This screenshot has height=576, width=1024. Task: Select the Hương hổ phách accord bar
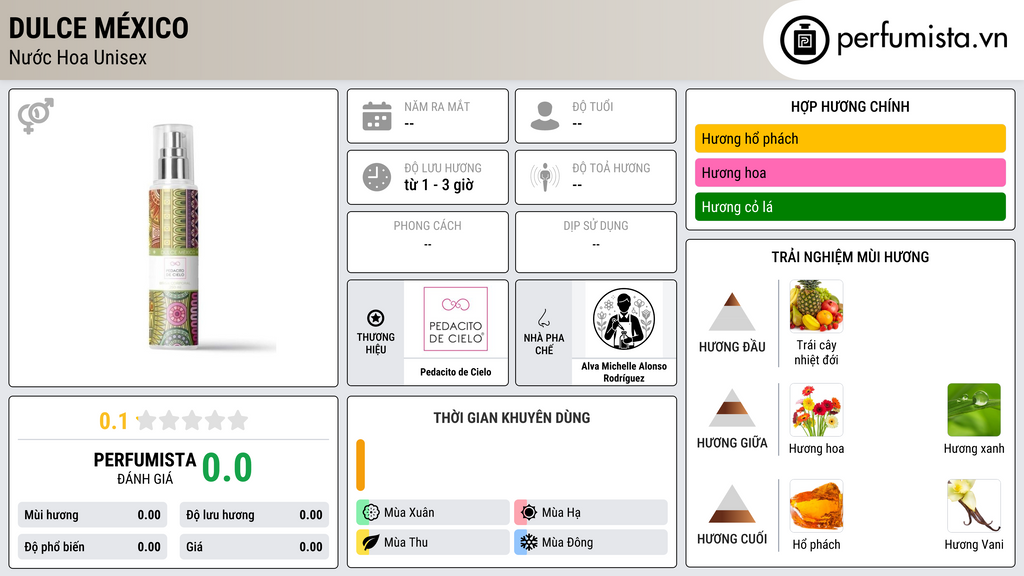(850, 138)
